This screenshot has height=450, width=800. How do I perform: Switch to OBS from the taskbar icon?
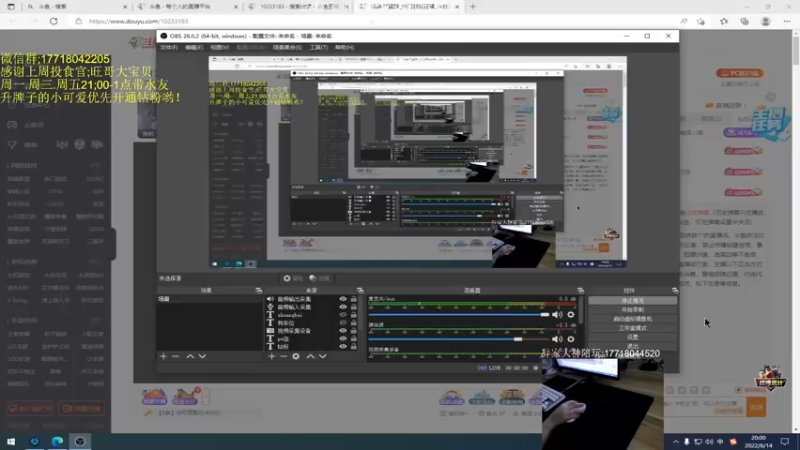(x=80, y=441)
